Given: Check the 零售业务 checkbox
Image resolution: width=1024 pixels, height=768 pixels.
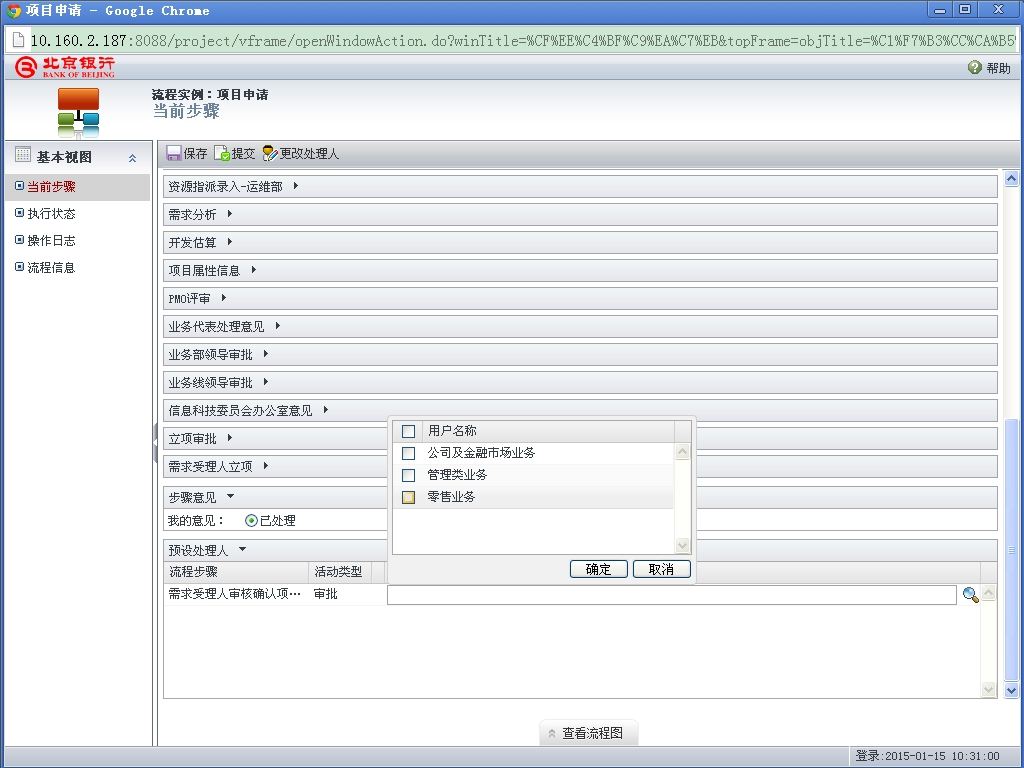Looking at the screenshot, I should [x=408, y=497].
